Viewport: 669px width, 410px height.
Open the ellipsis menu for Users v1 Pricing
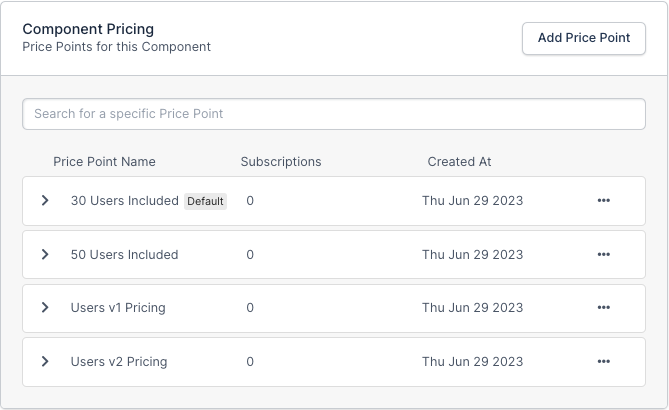pos(603,308)
